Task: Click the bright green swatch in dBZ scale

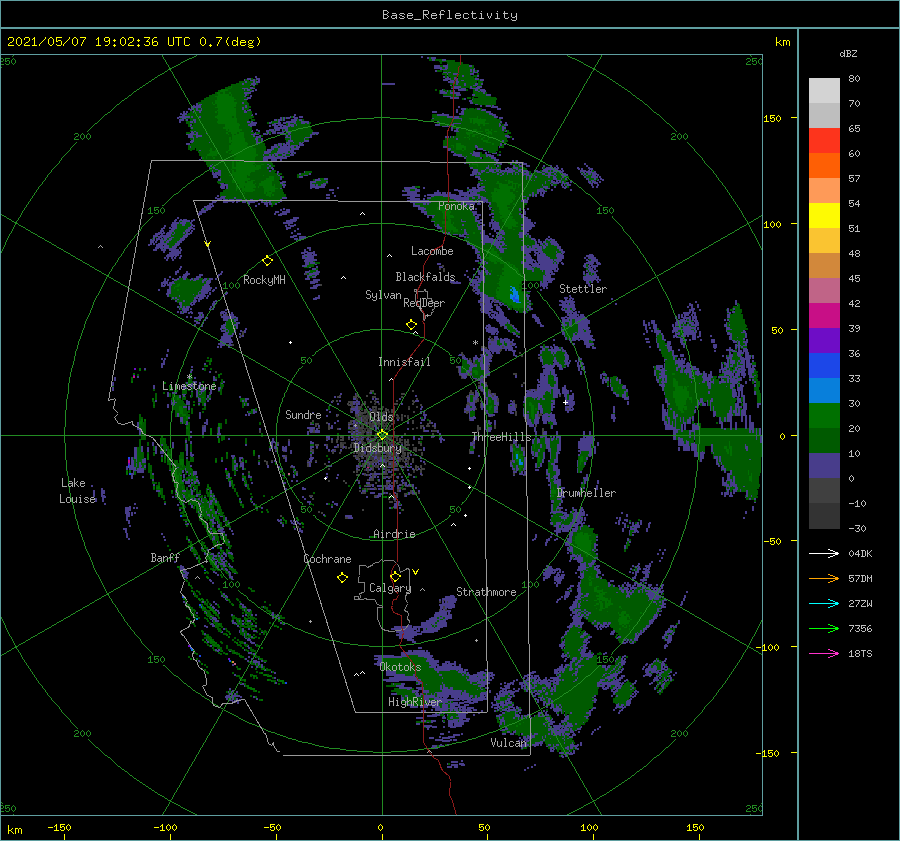Action: (824, 416)
